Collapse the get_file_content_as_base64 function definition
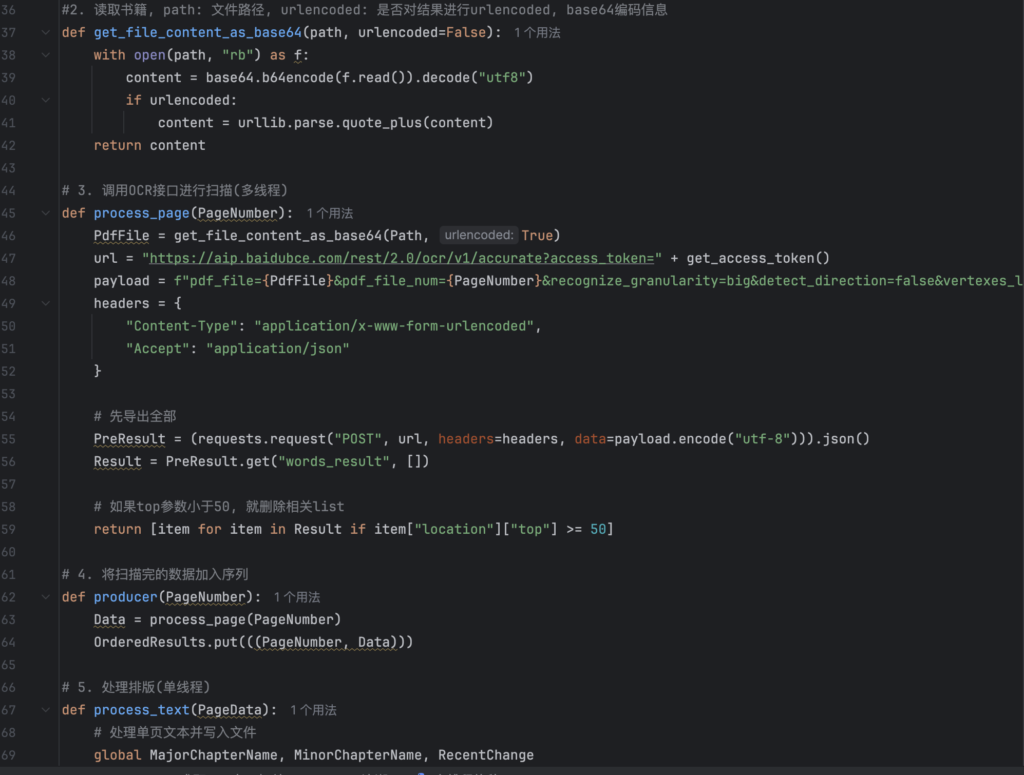Screen dimensions: 1024x775 pyautogui.click(x=46, y=32)
